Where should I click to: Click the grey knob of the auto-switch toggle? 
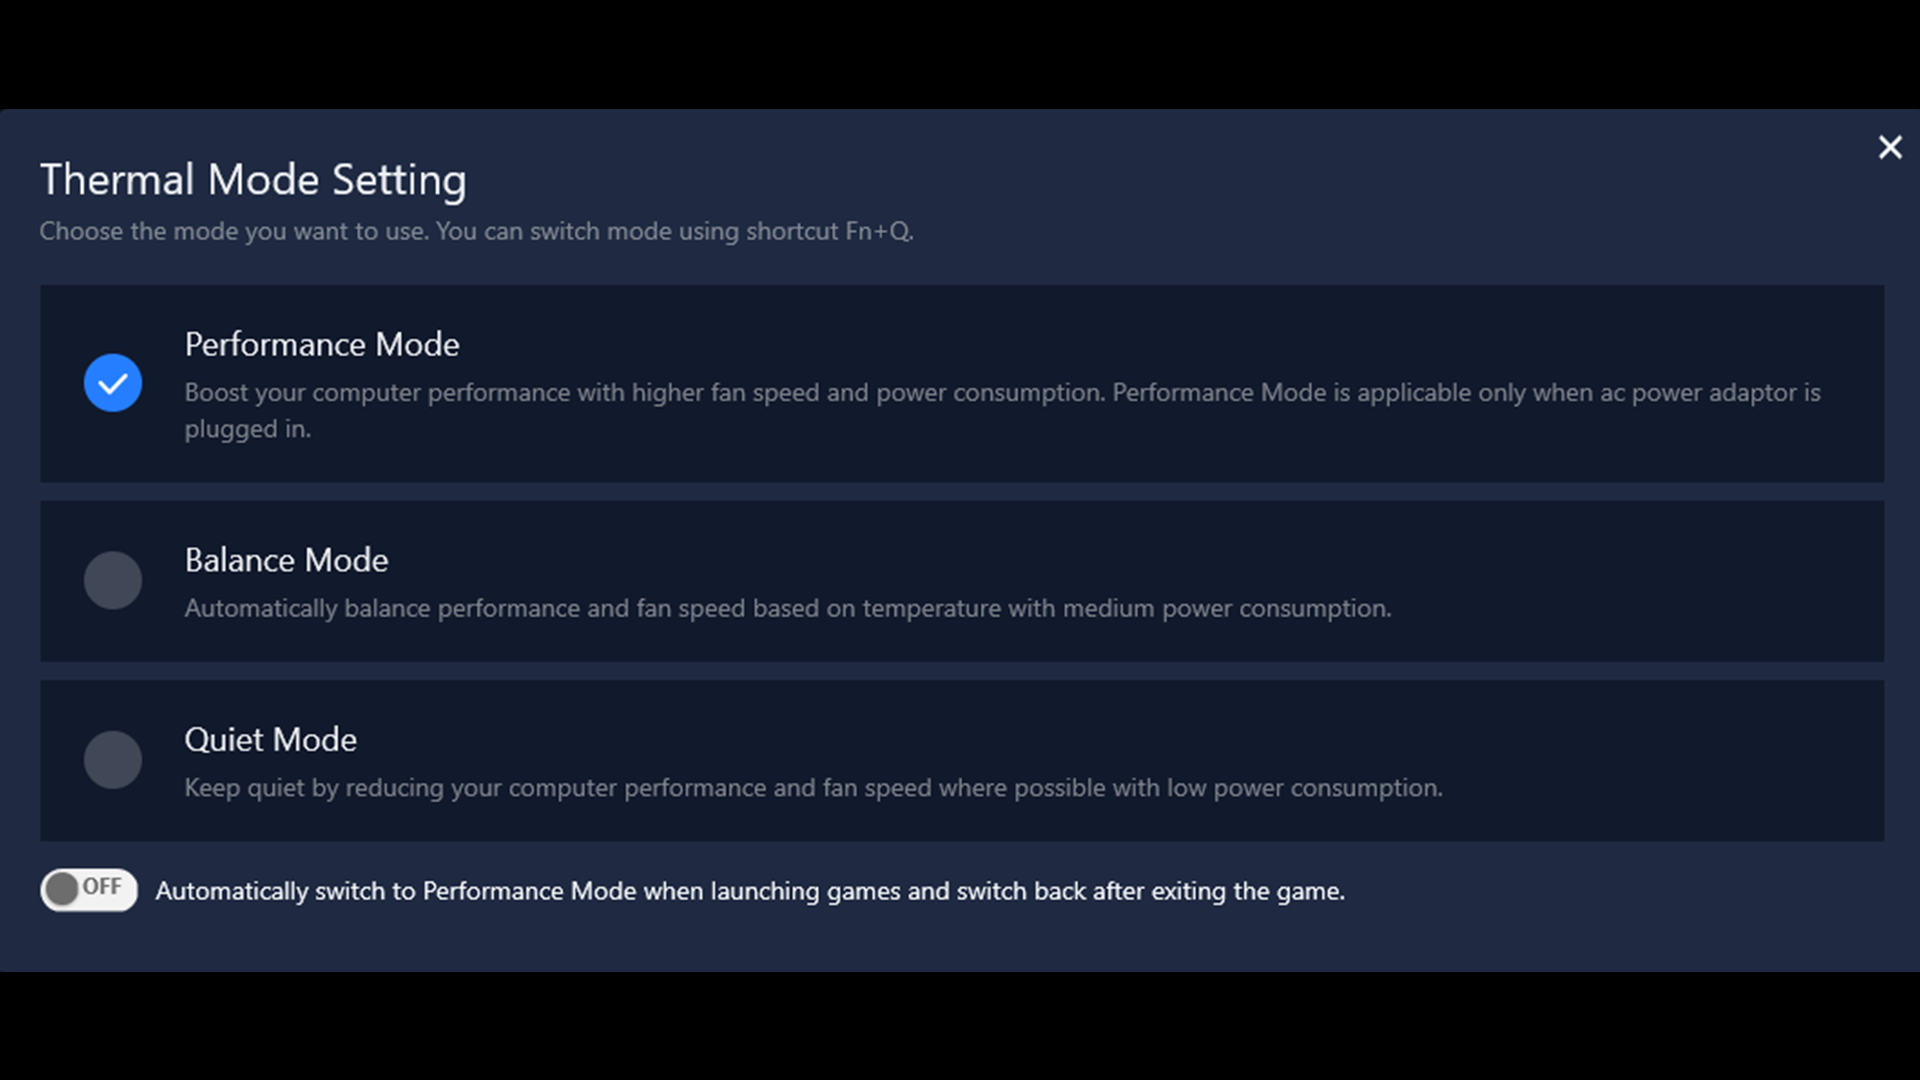tap(62, 889)
